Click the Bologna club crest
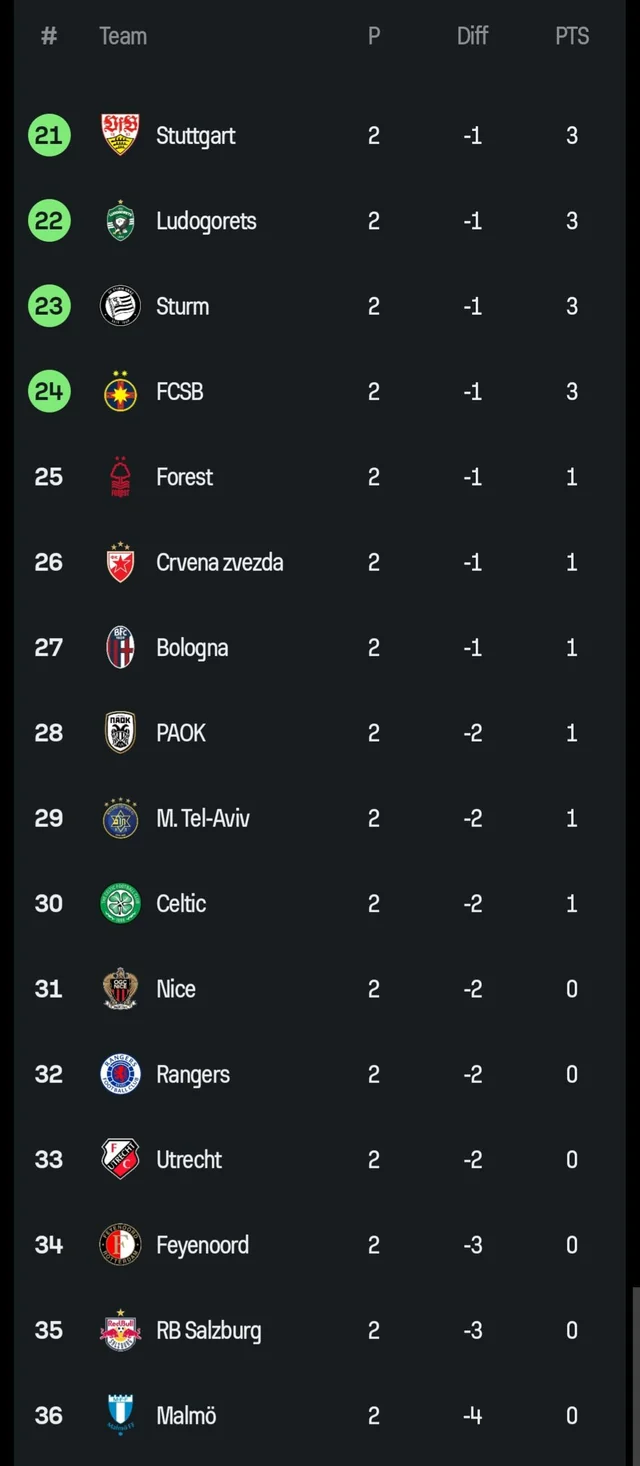Image resolution: width=640 pixels, height=1466 pixels. [119, 647]
